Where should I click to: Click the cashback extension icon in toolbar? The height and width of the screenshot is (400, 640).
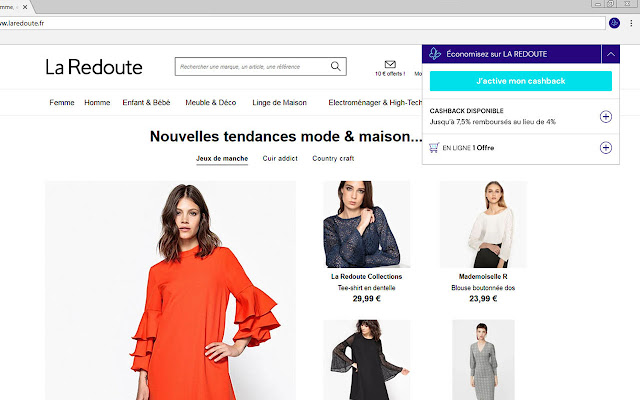[614, 23]
